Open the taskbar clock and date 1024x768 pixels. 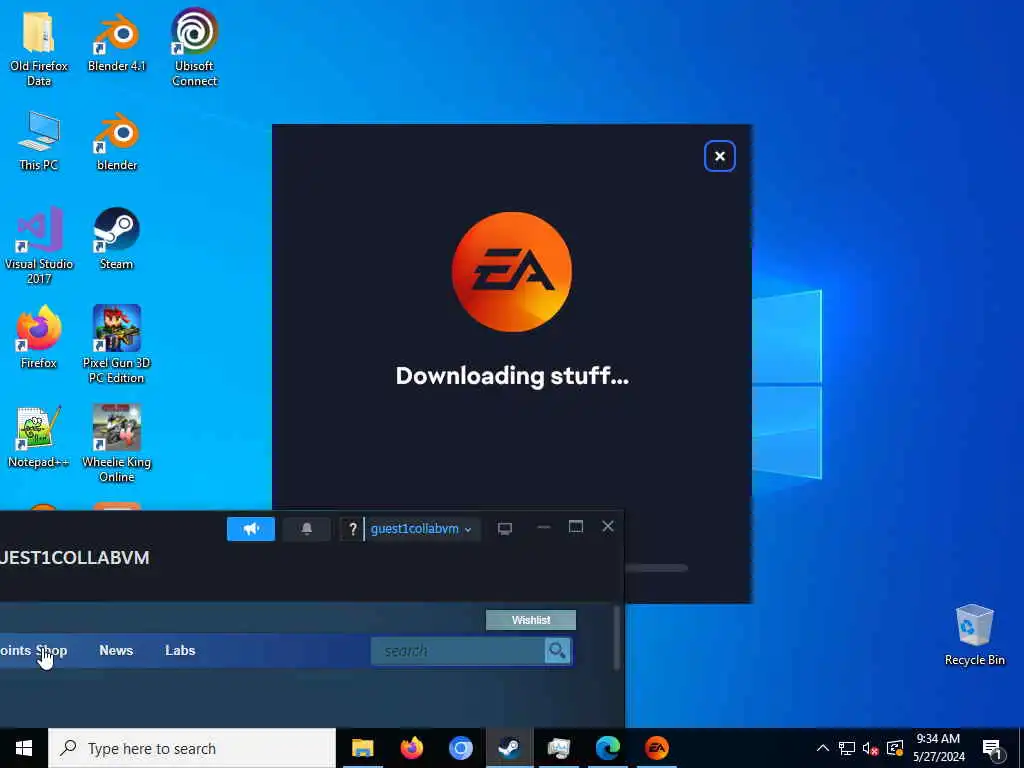point(938,748)
